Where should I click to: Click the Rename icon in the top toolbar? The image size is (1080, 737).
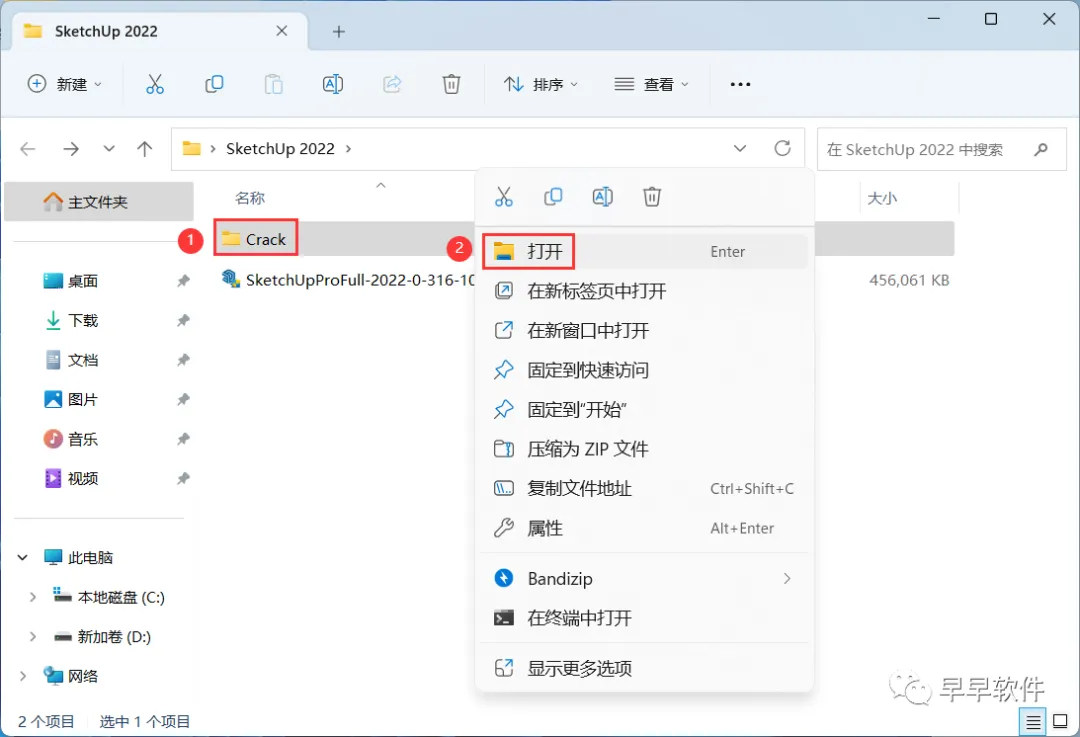pos(333,84)
